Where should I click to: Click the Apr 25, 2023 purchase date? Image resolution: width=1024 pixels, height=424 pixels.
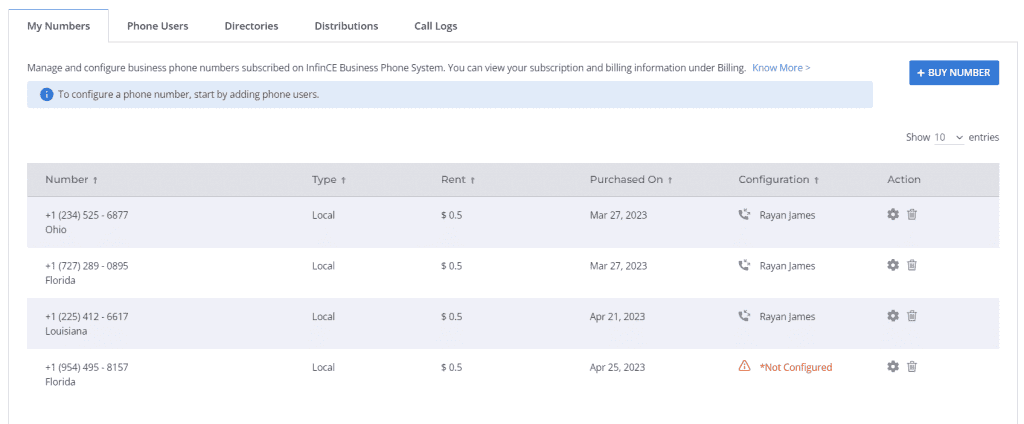click(617, 367)
